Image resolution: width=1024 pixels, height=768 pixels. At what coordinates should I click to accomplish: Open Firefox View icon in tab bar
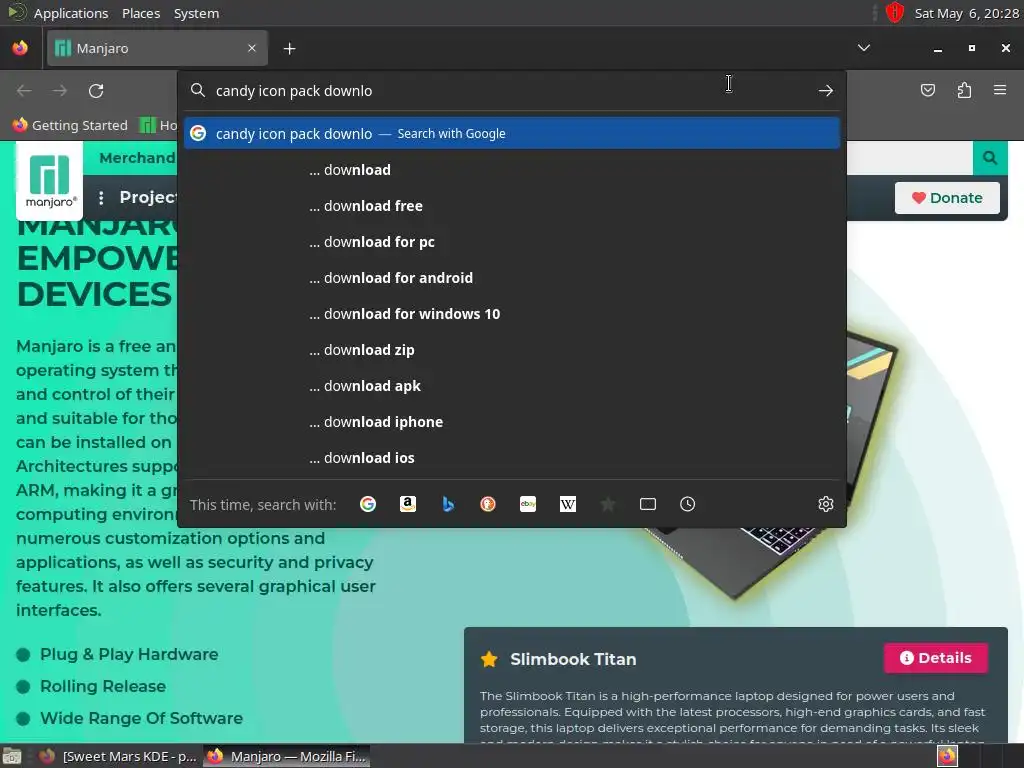(x=20, y=48)
